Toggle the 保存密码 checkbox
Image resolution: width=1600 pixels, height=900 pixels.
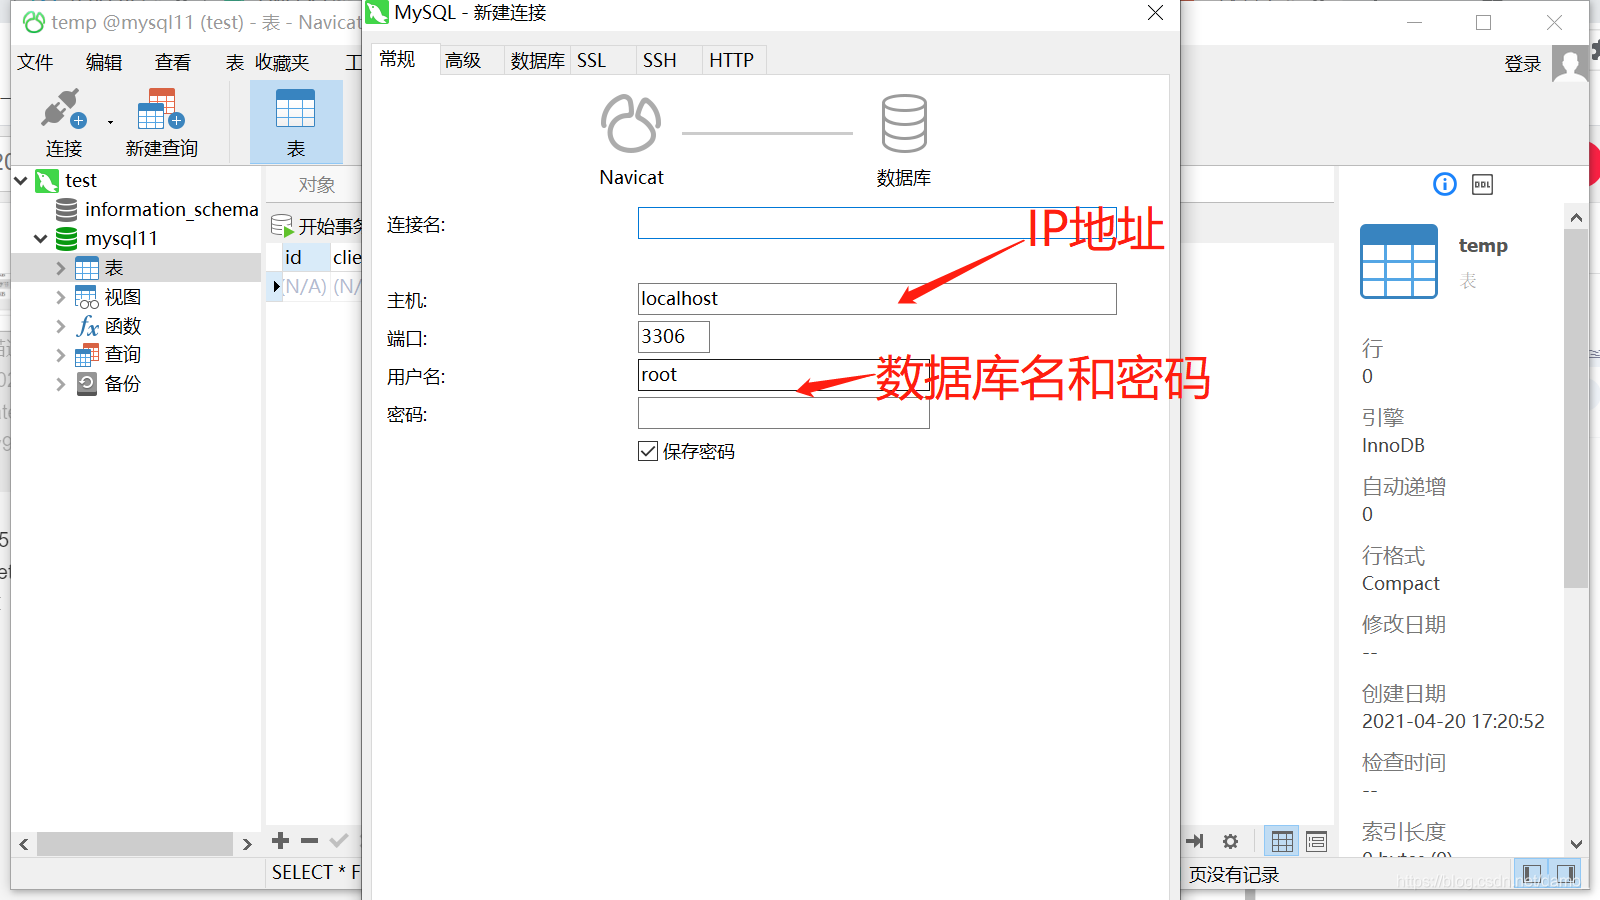pyautogui.click(x=648, y=451)
